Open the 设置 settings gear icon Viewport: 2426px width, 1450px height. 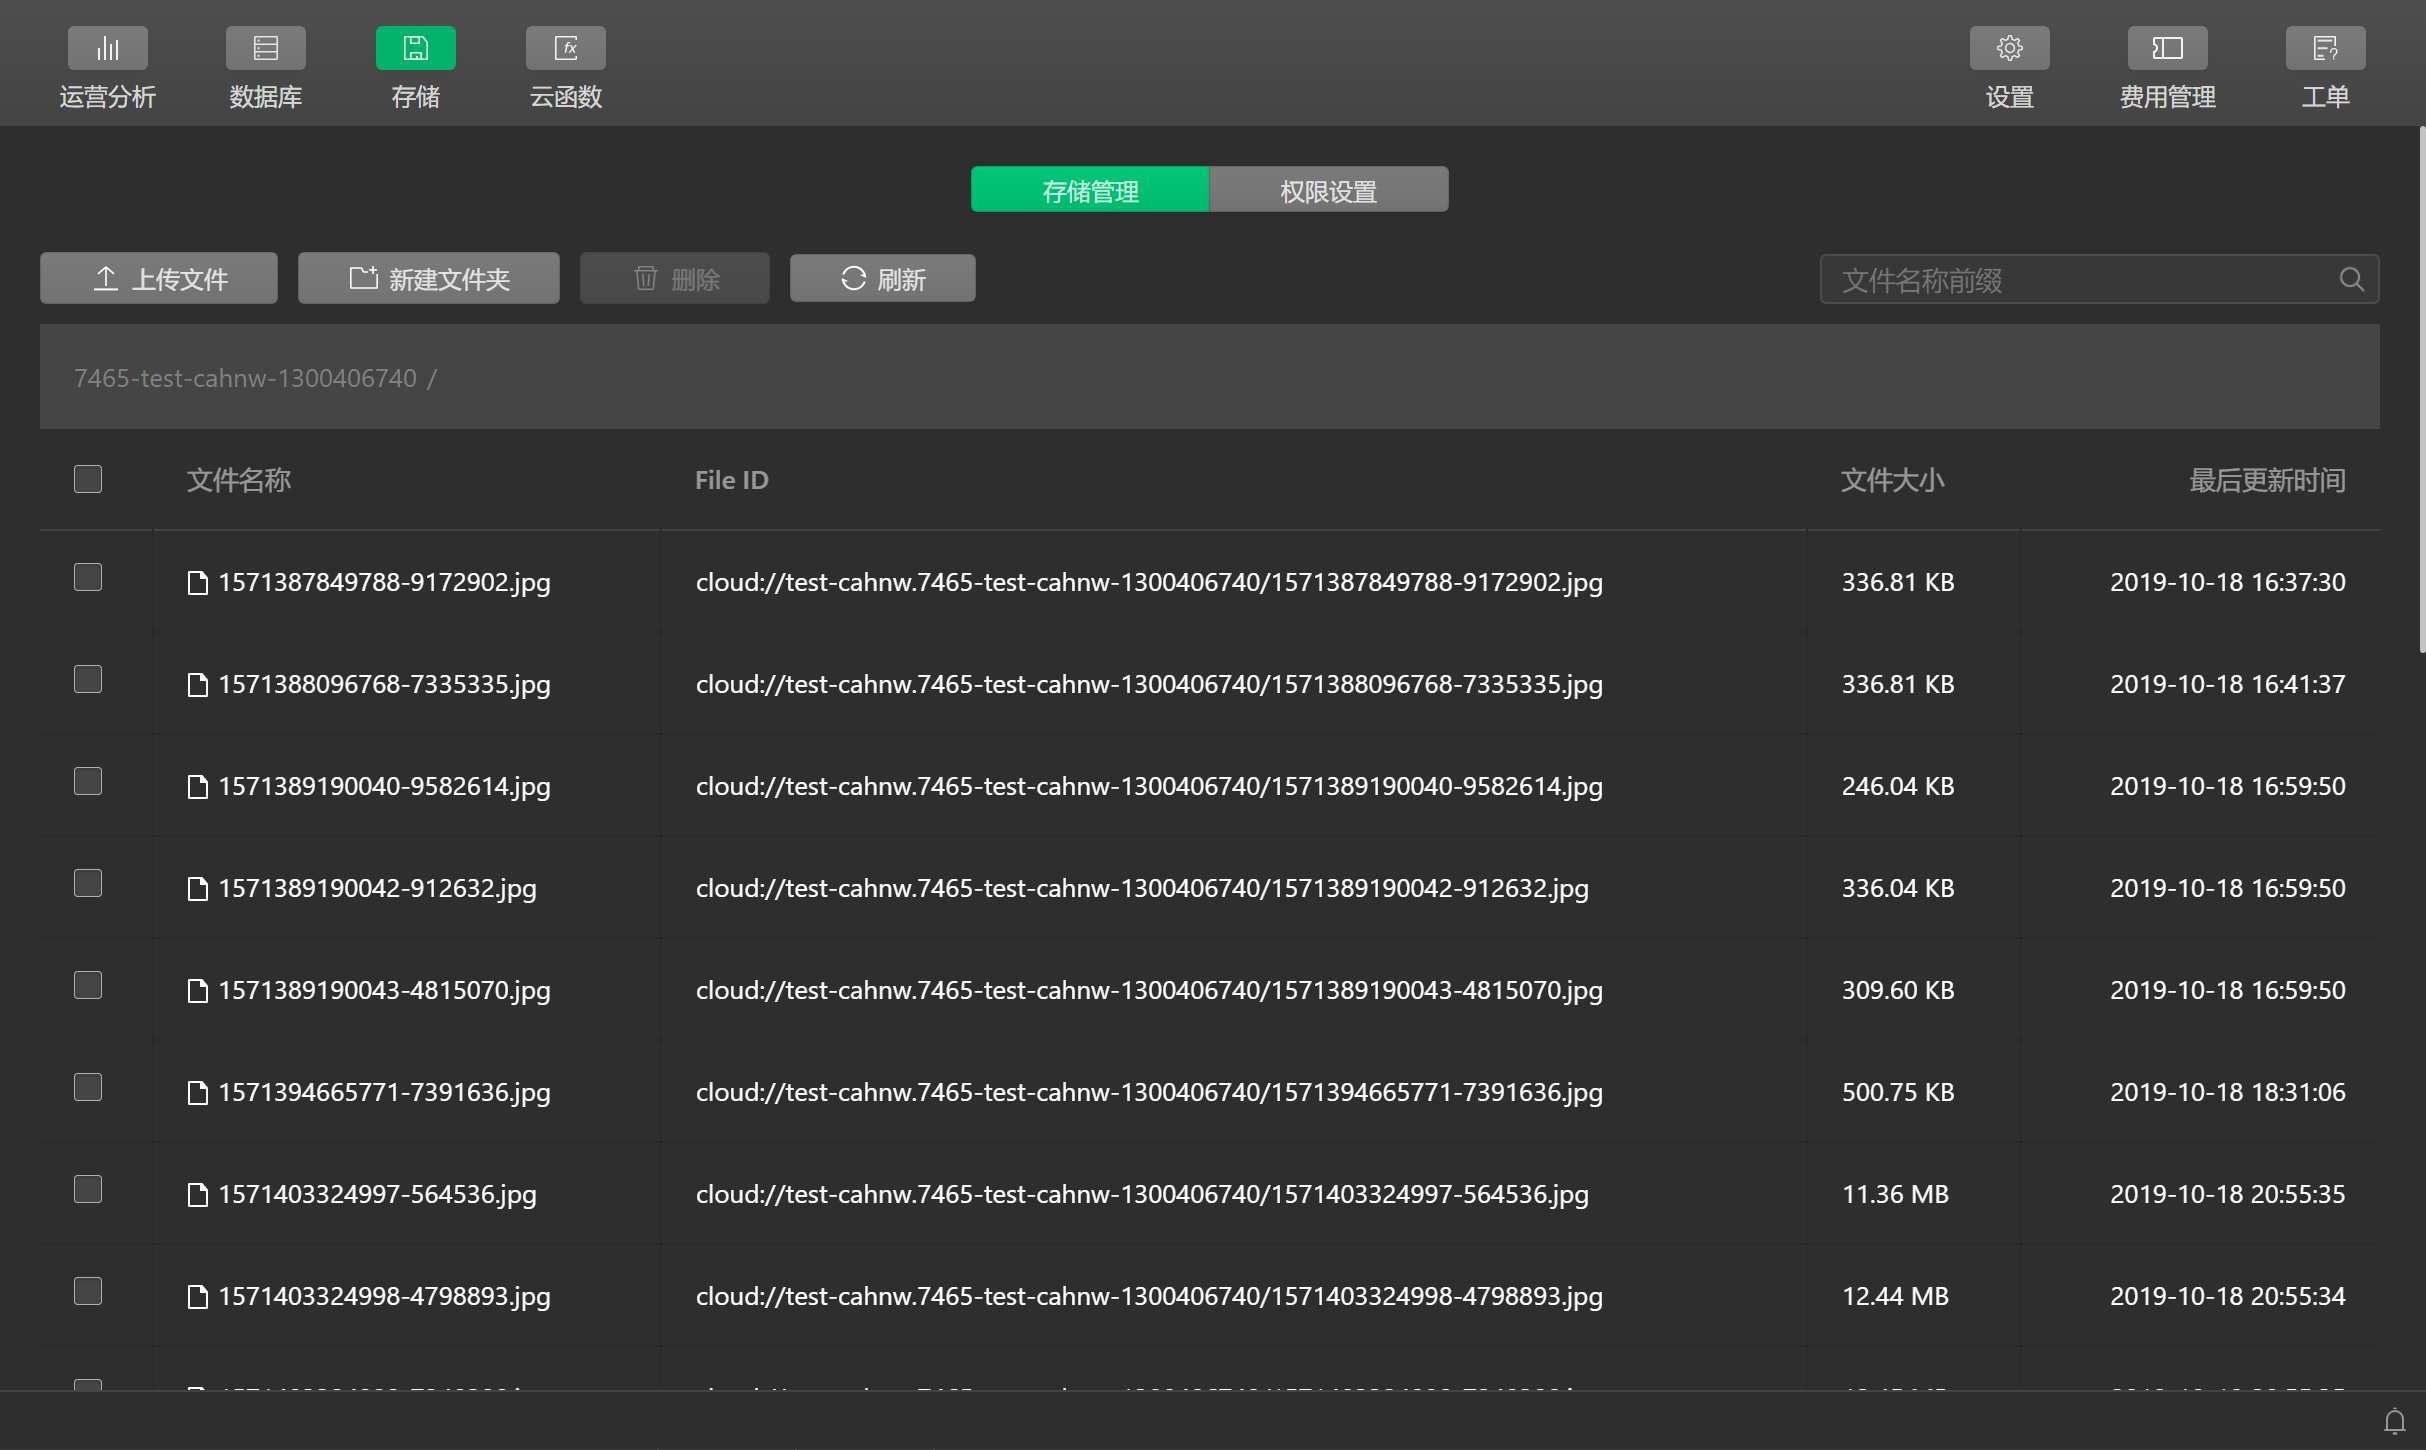[x=2009, y=48]
